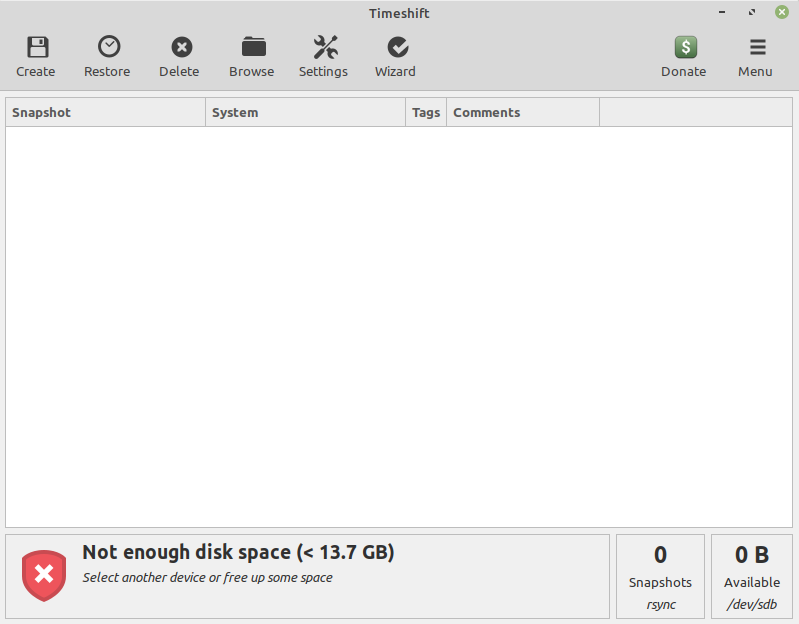Select the Comments column header
The height and width of the screenshot is (624, 799).
click(x=522, y=113)
